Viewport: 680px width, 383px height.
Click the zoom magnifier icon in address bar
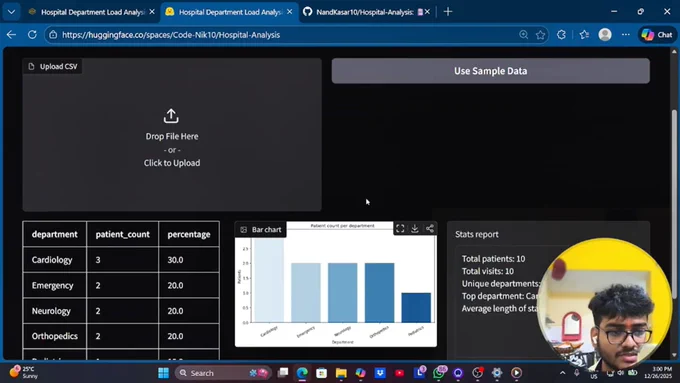tap(523, 35)
